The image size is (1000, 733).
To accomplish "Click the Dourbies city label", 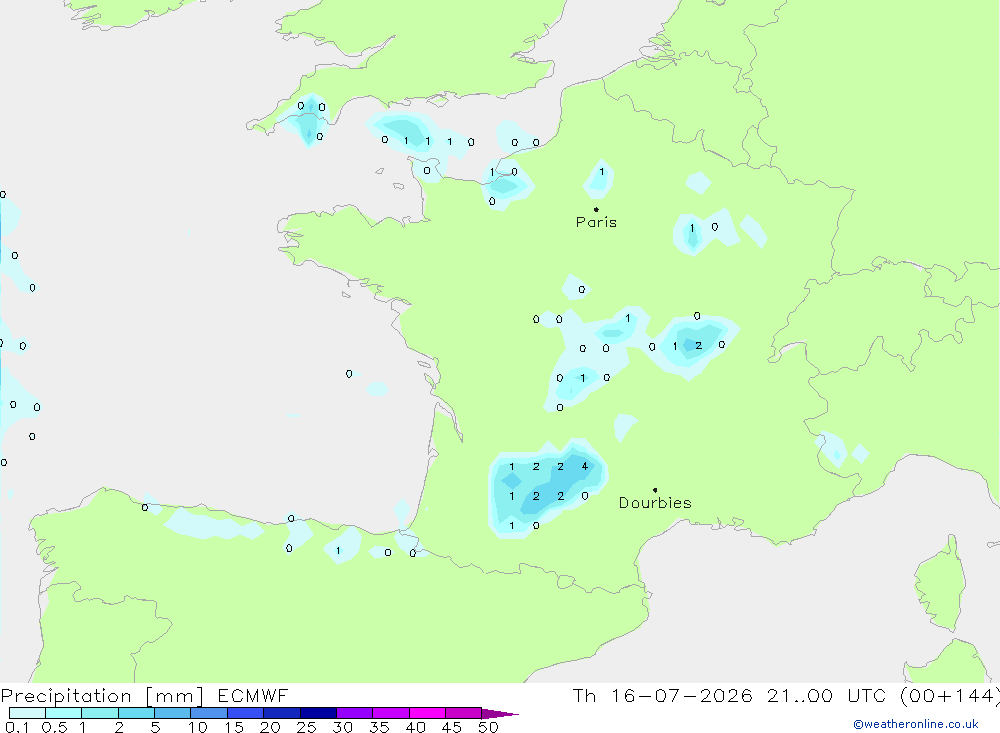I will click(x=655, y=503).
